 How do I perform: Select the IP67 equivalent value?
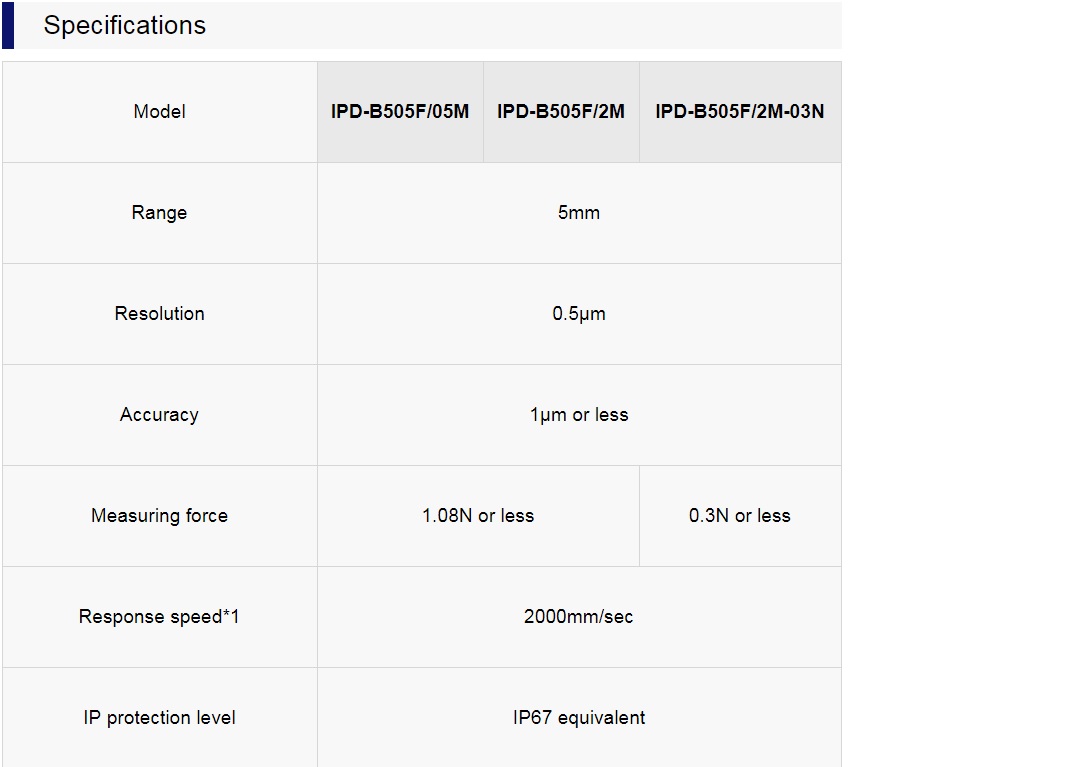coord(579,718)
